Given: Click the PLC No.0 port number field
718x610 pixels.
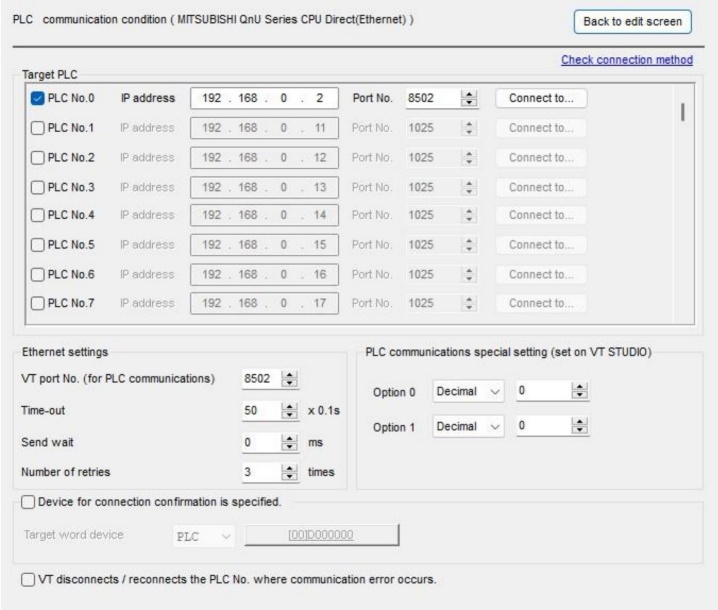Looking at the screenshot, I should (428, 99).
